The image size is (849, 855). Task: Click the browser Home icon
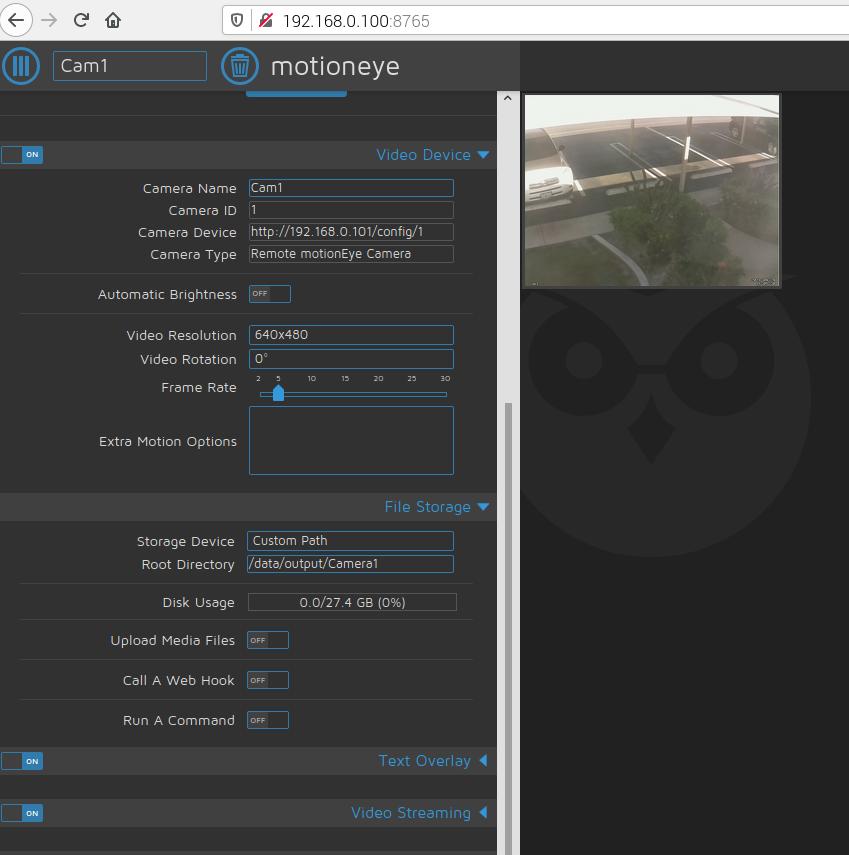(x=113, y=20)
